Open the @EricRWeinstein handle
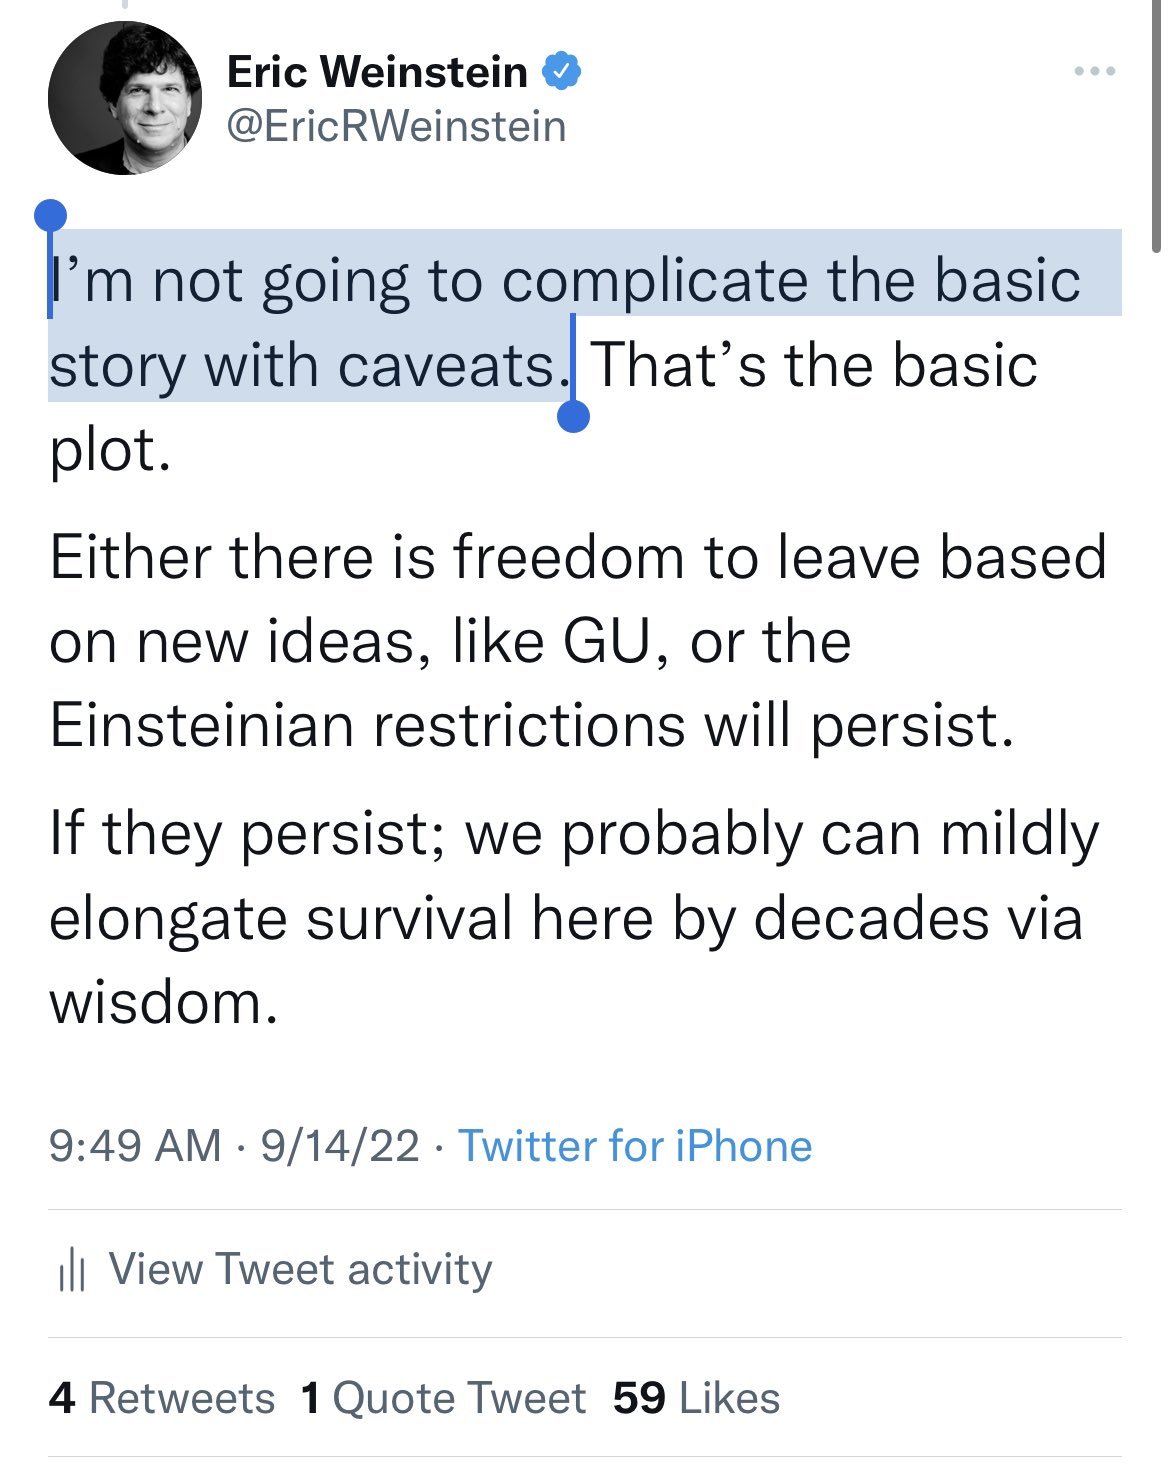1170x1464 pixels. (x=396, y=127)
